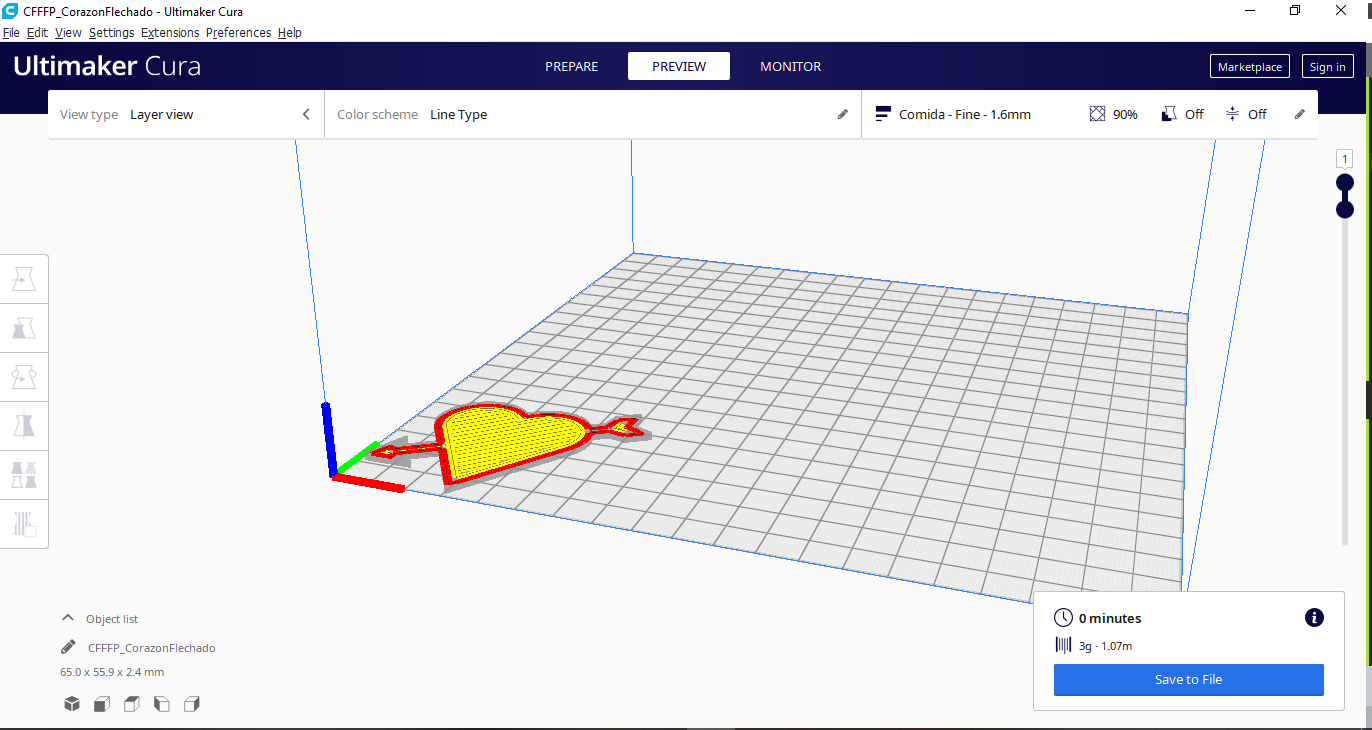This screenshot has height=730, width=1372.
Task: Open the View menu
Action: tap(68, 33)
